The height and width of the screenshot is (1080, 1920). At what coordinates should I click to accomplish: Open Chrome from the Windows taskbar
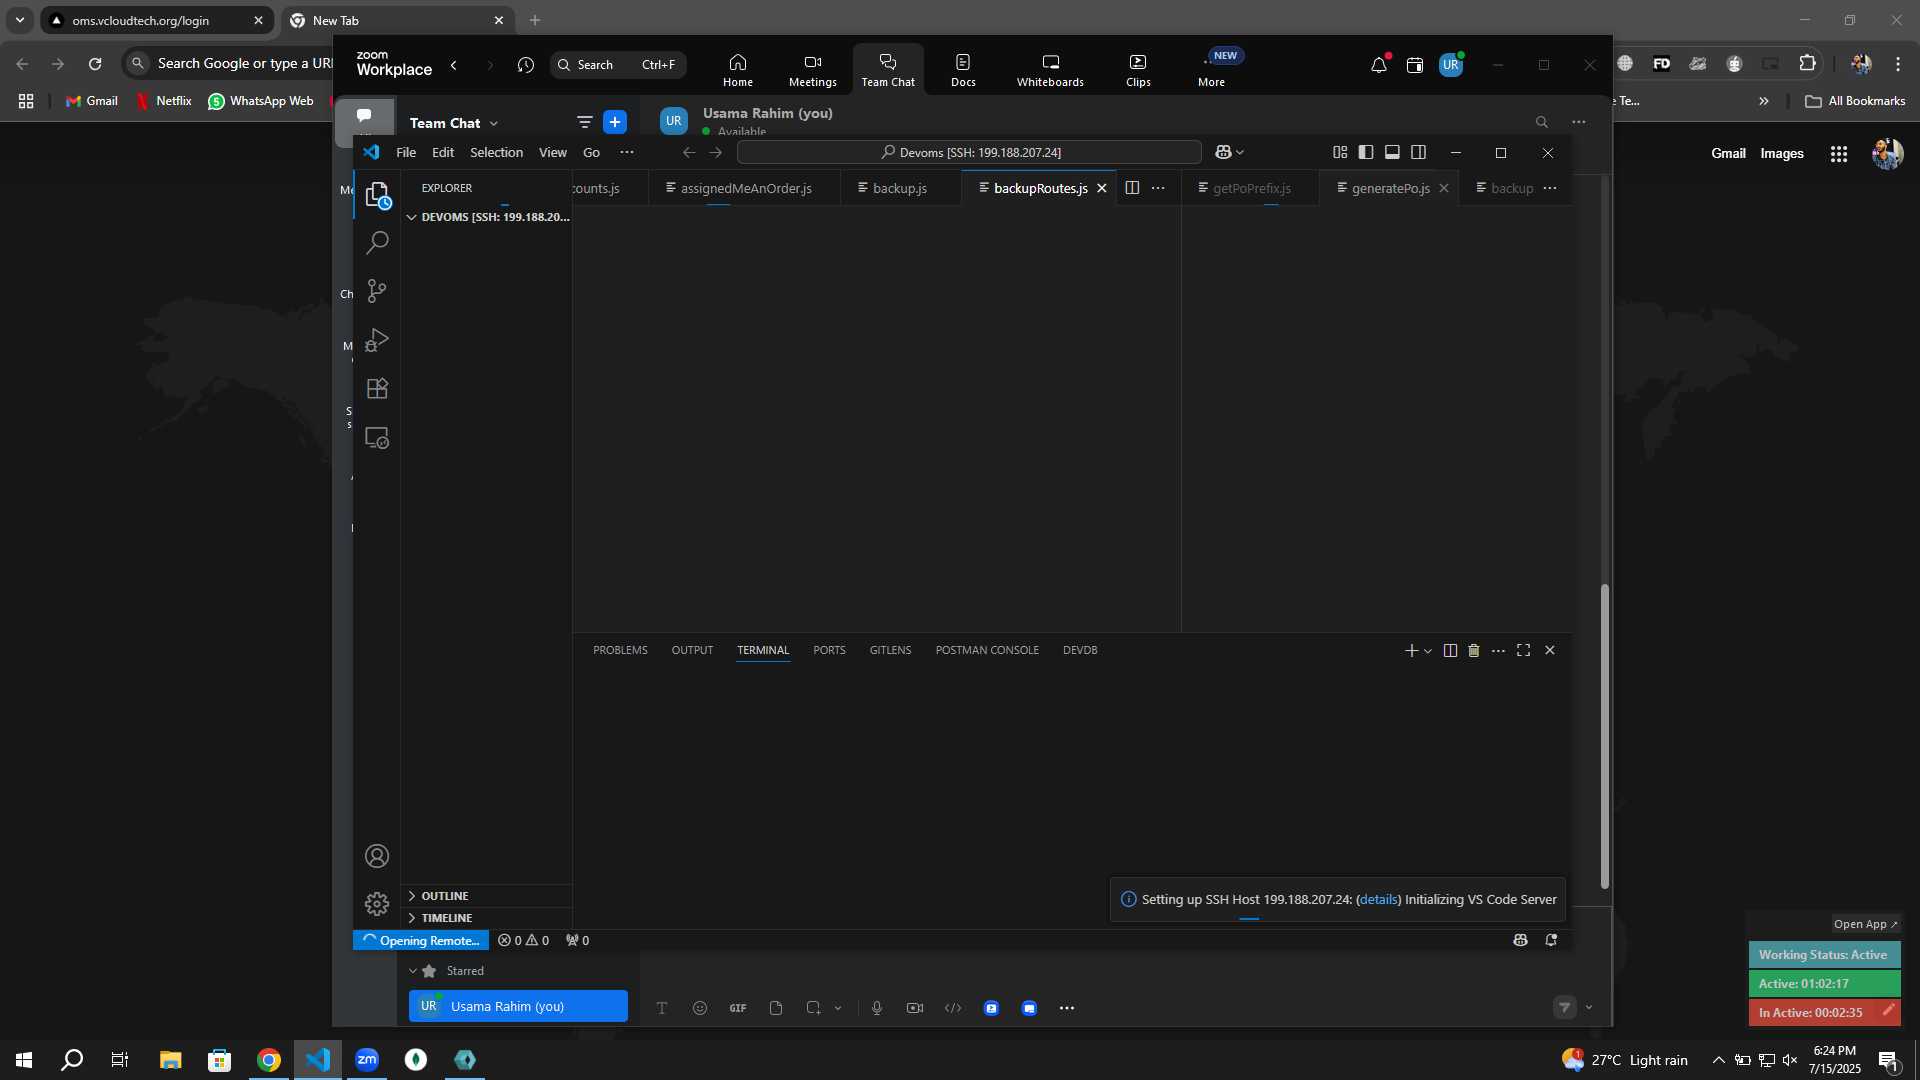[x=269, y=1060]
